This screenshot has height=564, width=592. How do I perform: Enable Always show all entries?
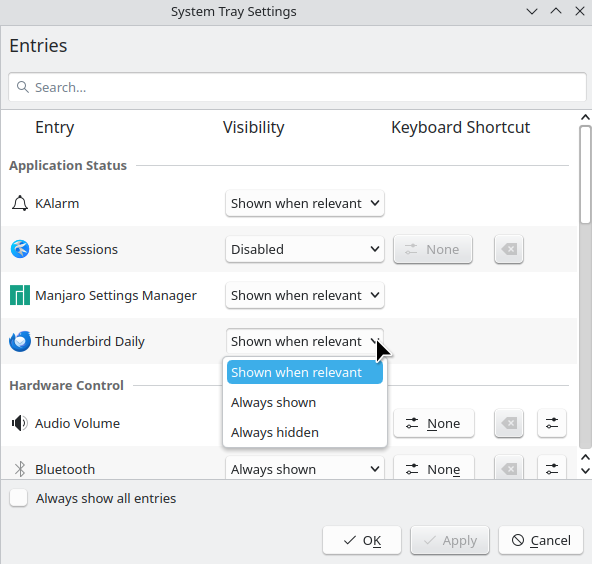pyautogui.click(x=18, y=498)
